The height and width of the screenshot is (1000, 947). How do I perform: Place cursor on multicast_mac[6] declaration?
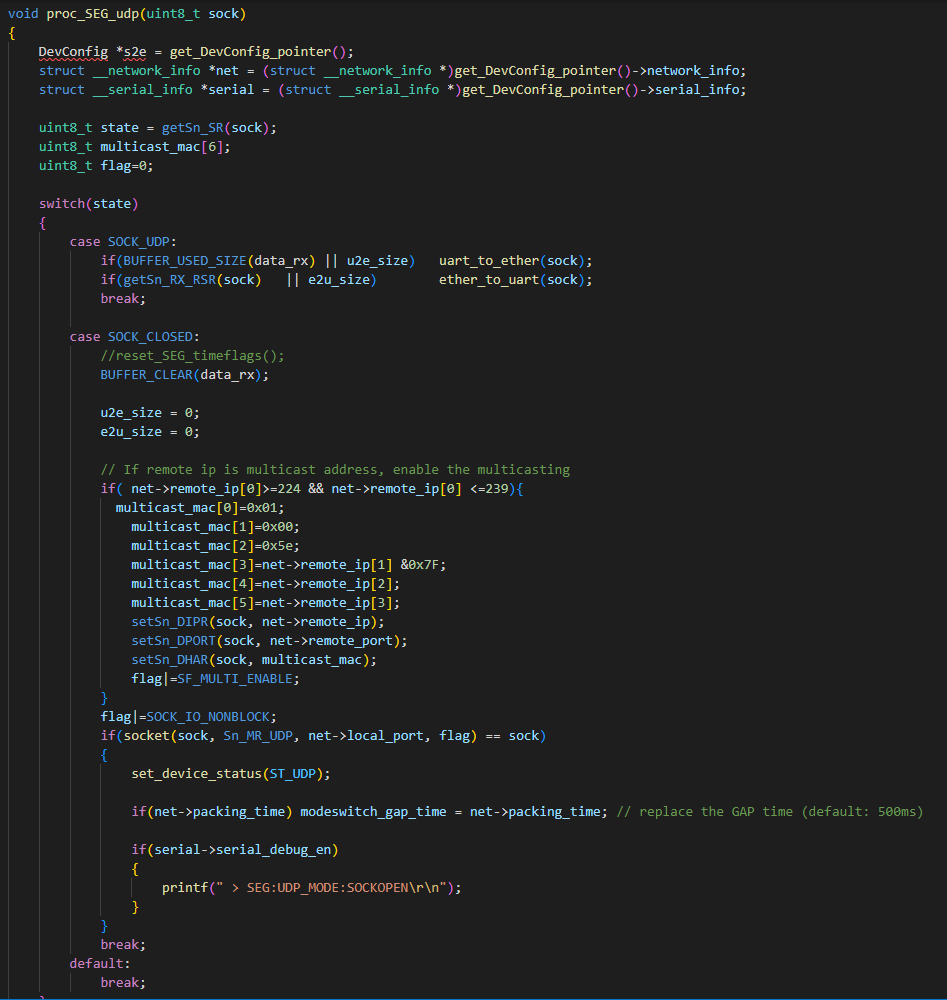click(165, 147)
